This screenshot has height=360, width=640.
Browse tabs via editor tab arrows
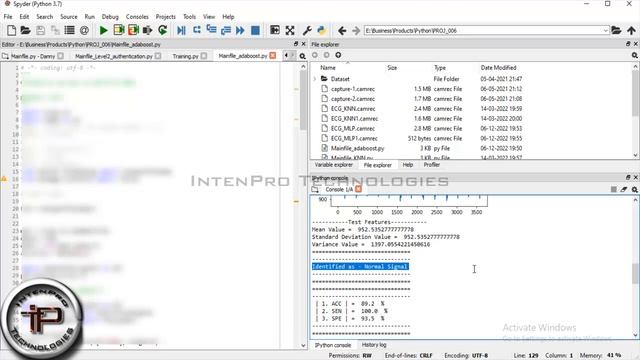(x=289, y=56)
